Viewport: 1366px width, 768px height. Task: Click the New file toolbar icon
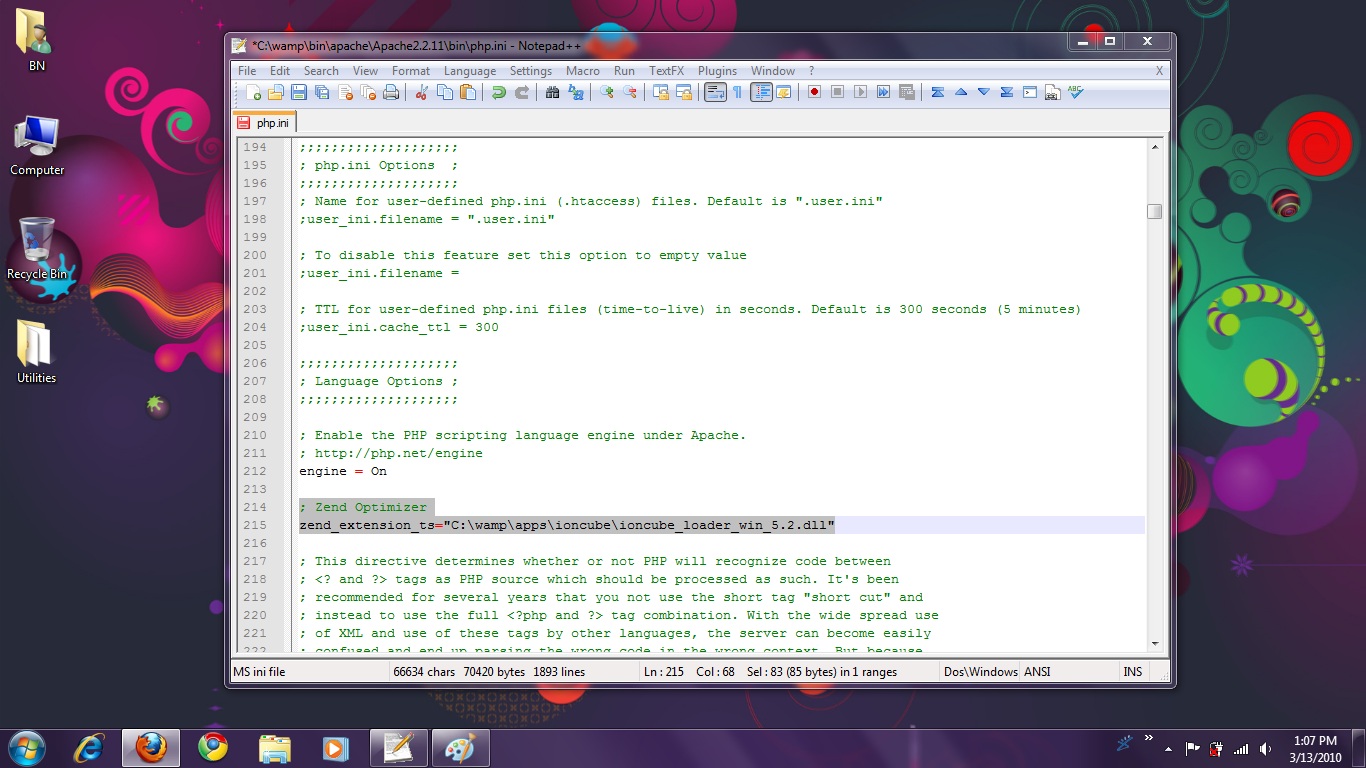pyautogui.click(x=254, y=92)
